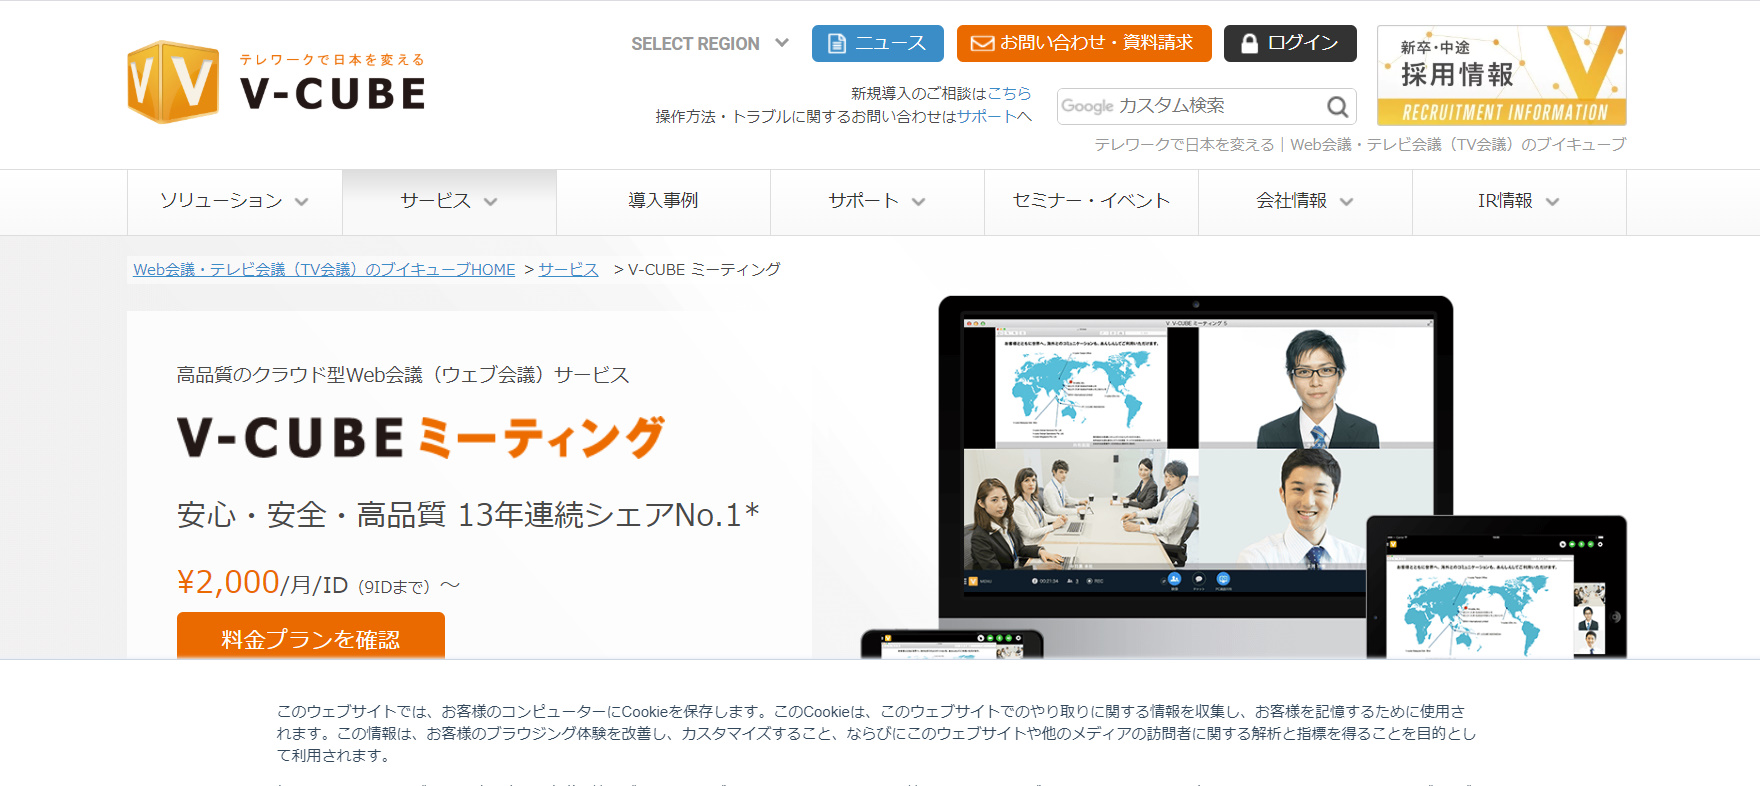
Task: Click the サービス breadcrumb link
Action: [568, 270]
